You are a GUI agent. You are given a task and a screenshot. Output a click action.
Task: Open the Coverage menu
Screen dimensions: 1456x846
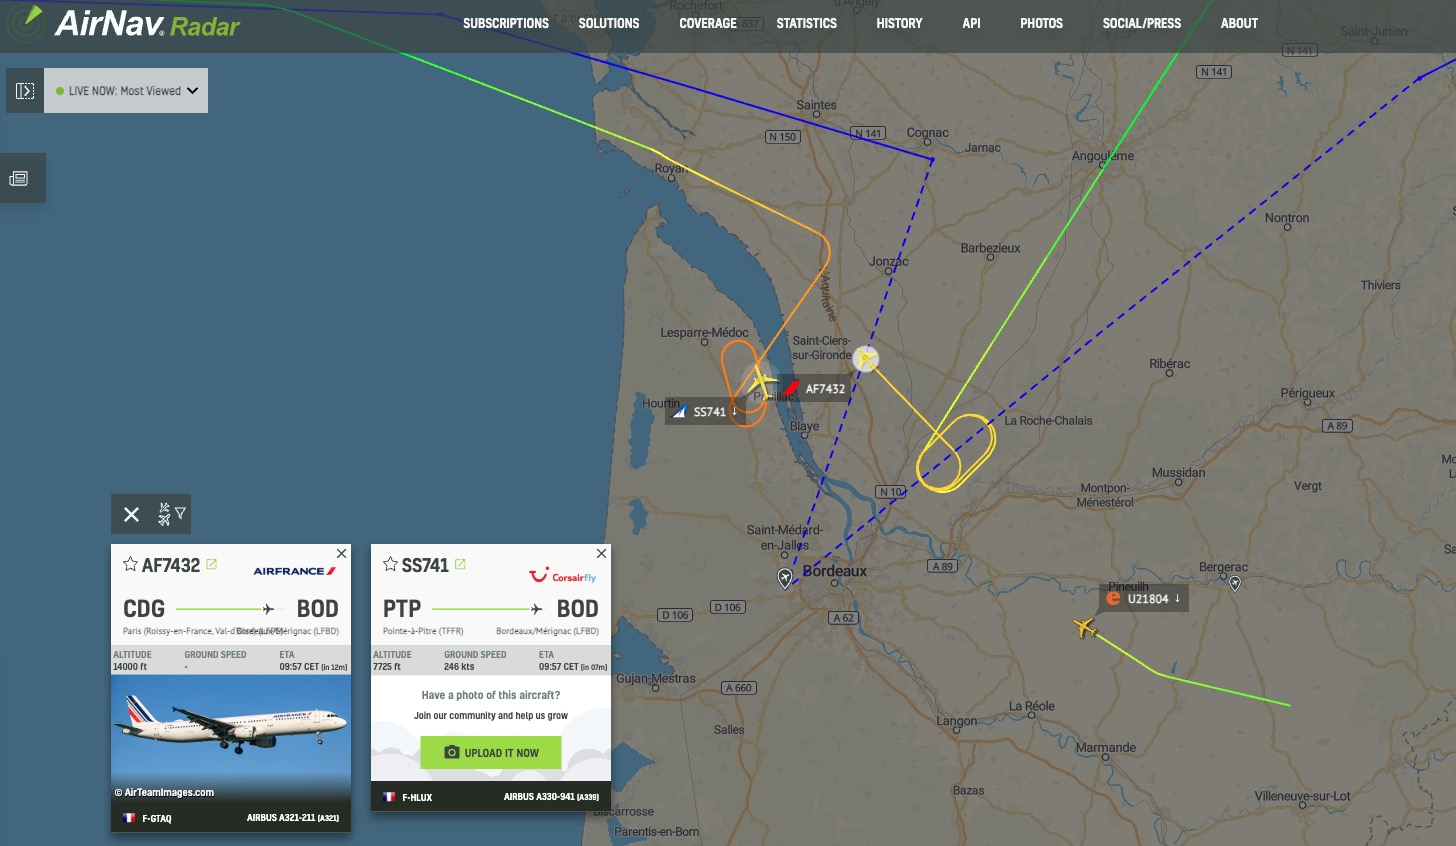[x=708, y=23]
